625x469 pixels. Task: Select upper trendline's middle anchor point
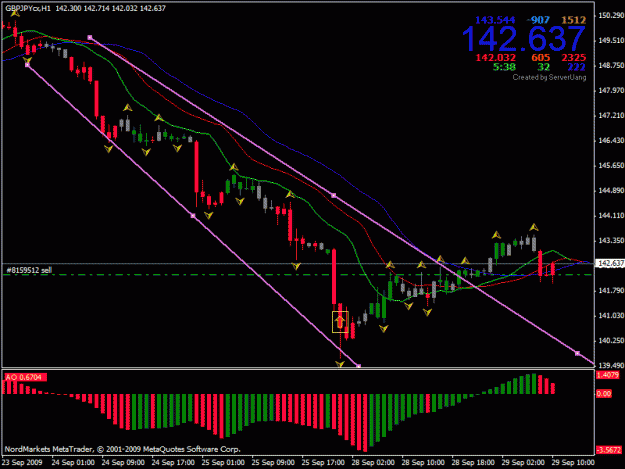pos(334,196)
